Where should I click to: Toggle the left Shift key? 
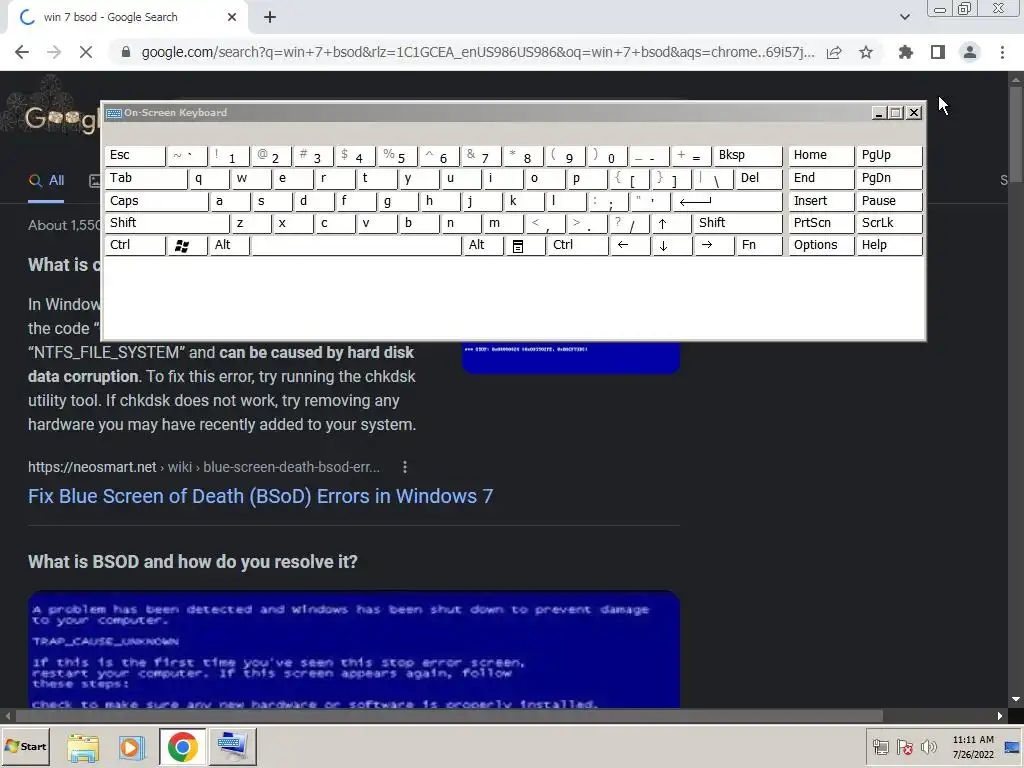167,223
